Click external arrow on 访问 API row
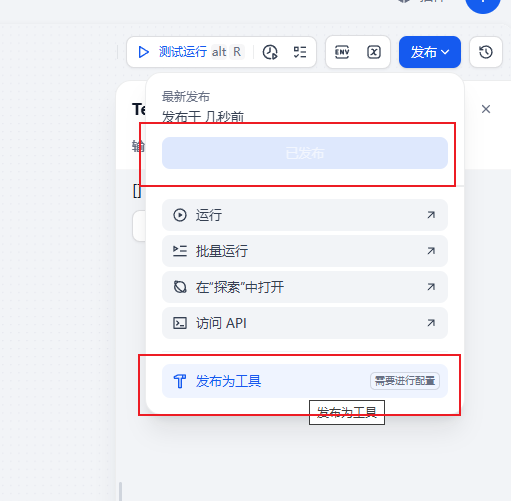The width and height of the screenshot is (511, 501). point(431,323)
